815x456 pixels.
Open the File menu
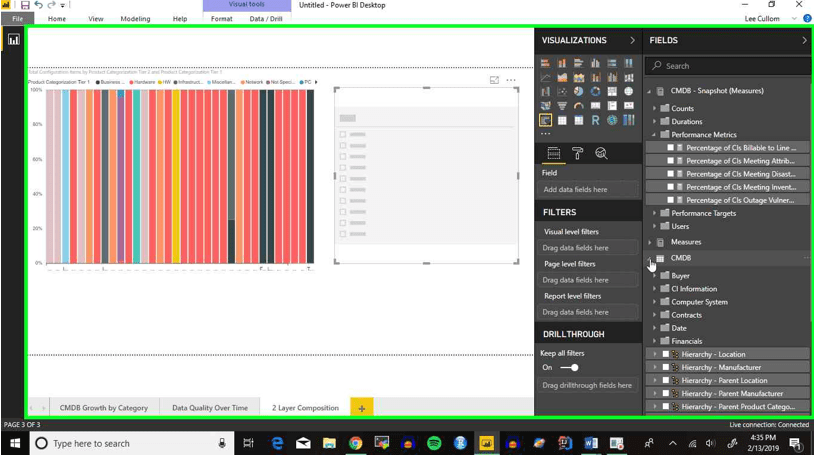(x=18, y=19)
